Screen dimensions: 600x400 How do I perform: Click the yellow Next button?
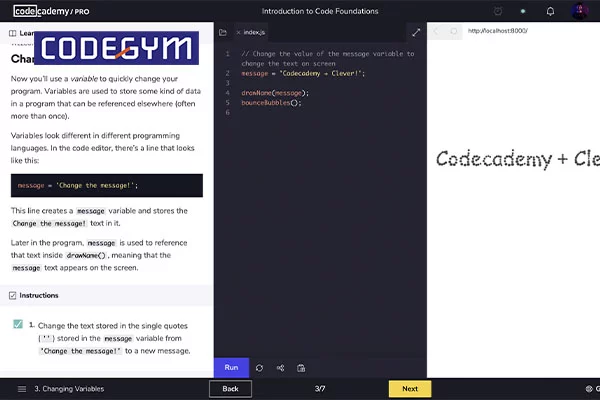point(409,389)
